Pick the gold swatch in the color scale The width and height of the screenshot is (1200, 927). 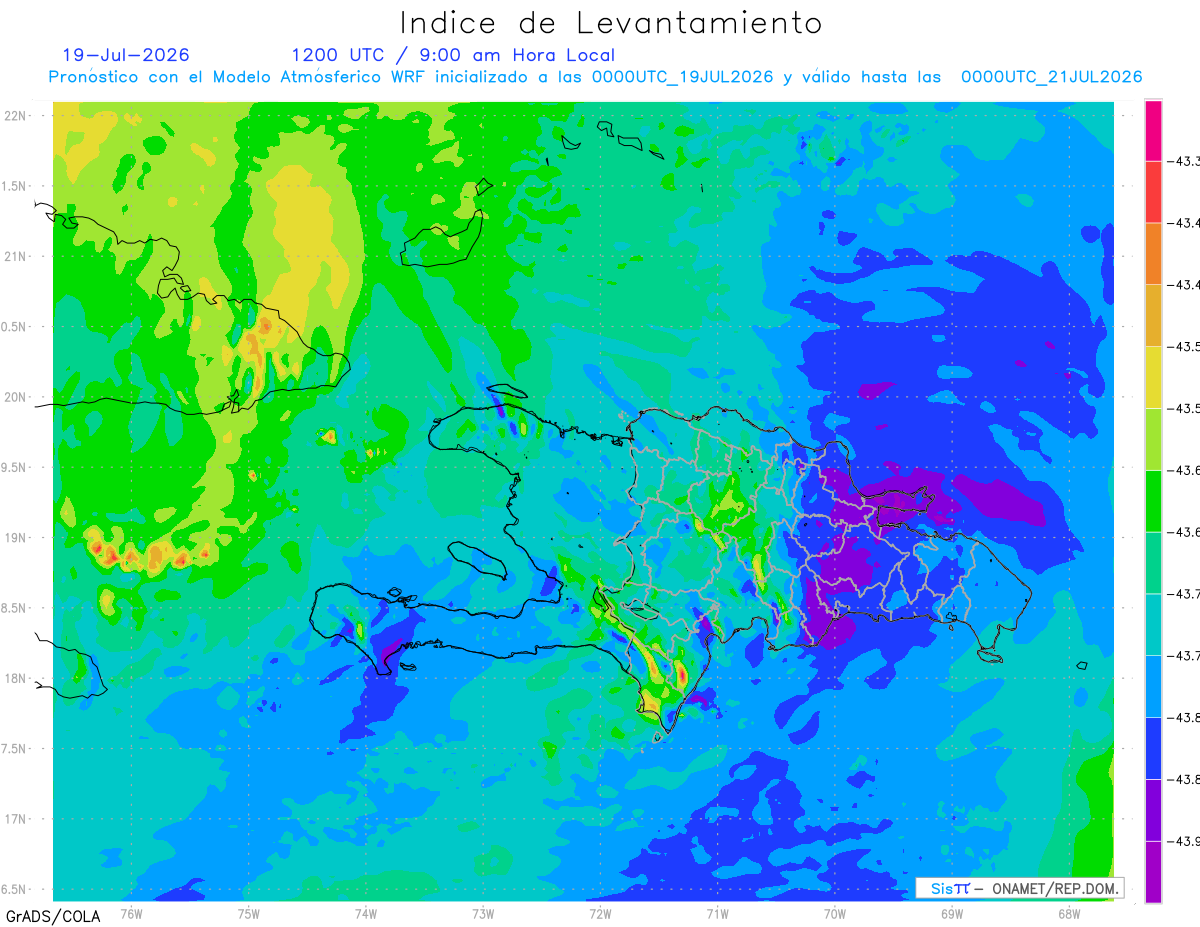point(1153,315)
